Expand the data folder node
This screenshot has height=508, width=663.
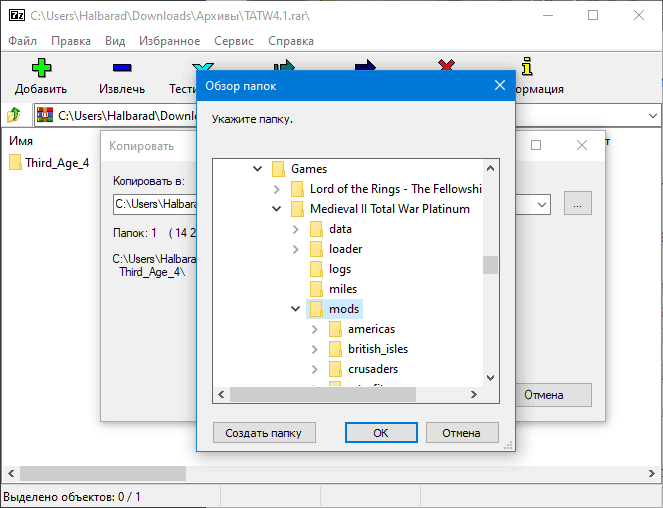coord(295,229)
